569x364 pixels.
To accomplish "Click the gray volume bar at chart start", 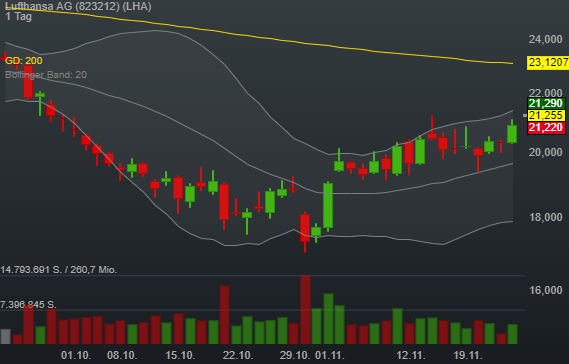I will pyautogui.click(x=5, y=336).
